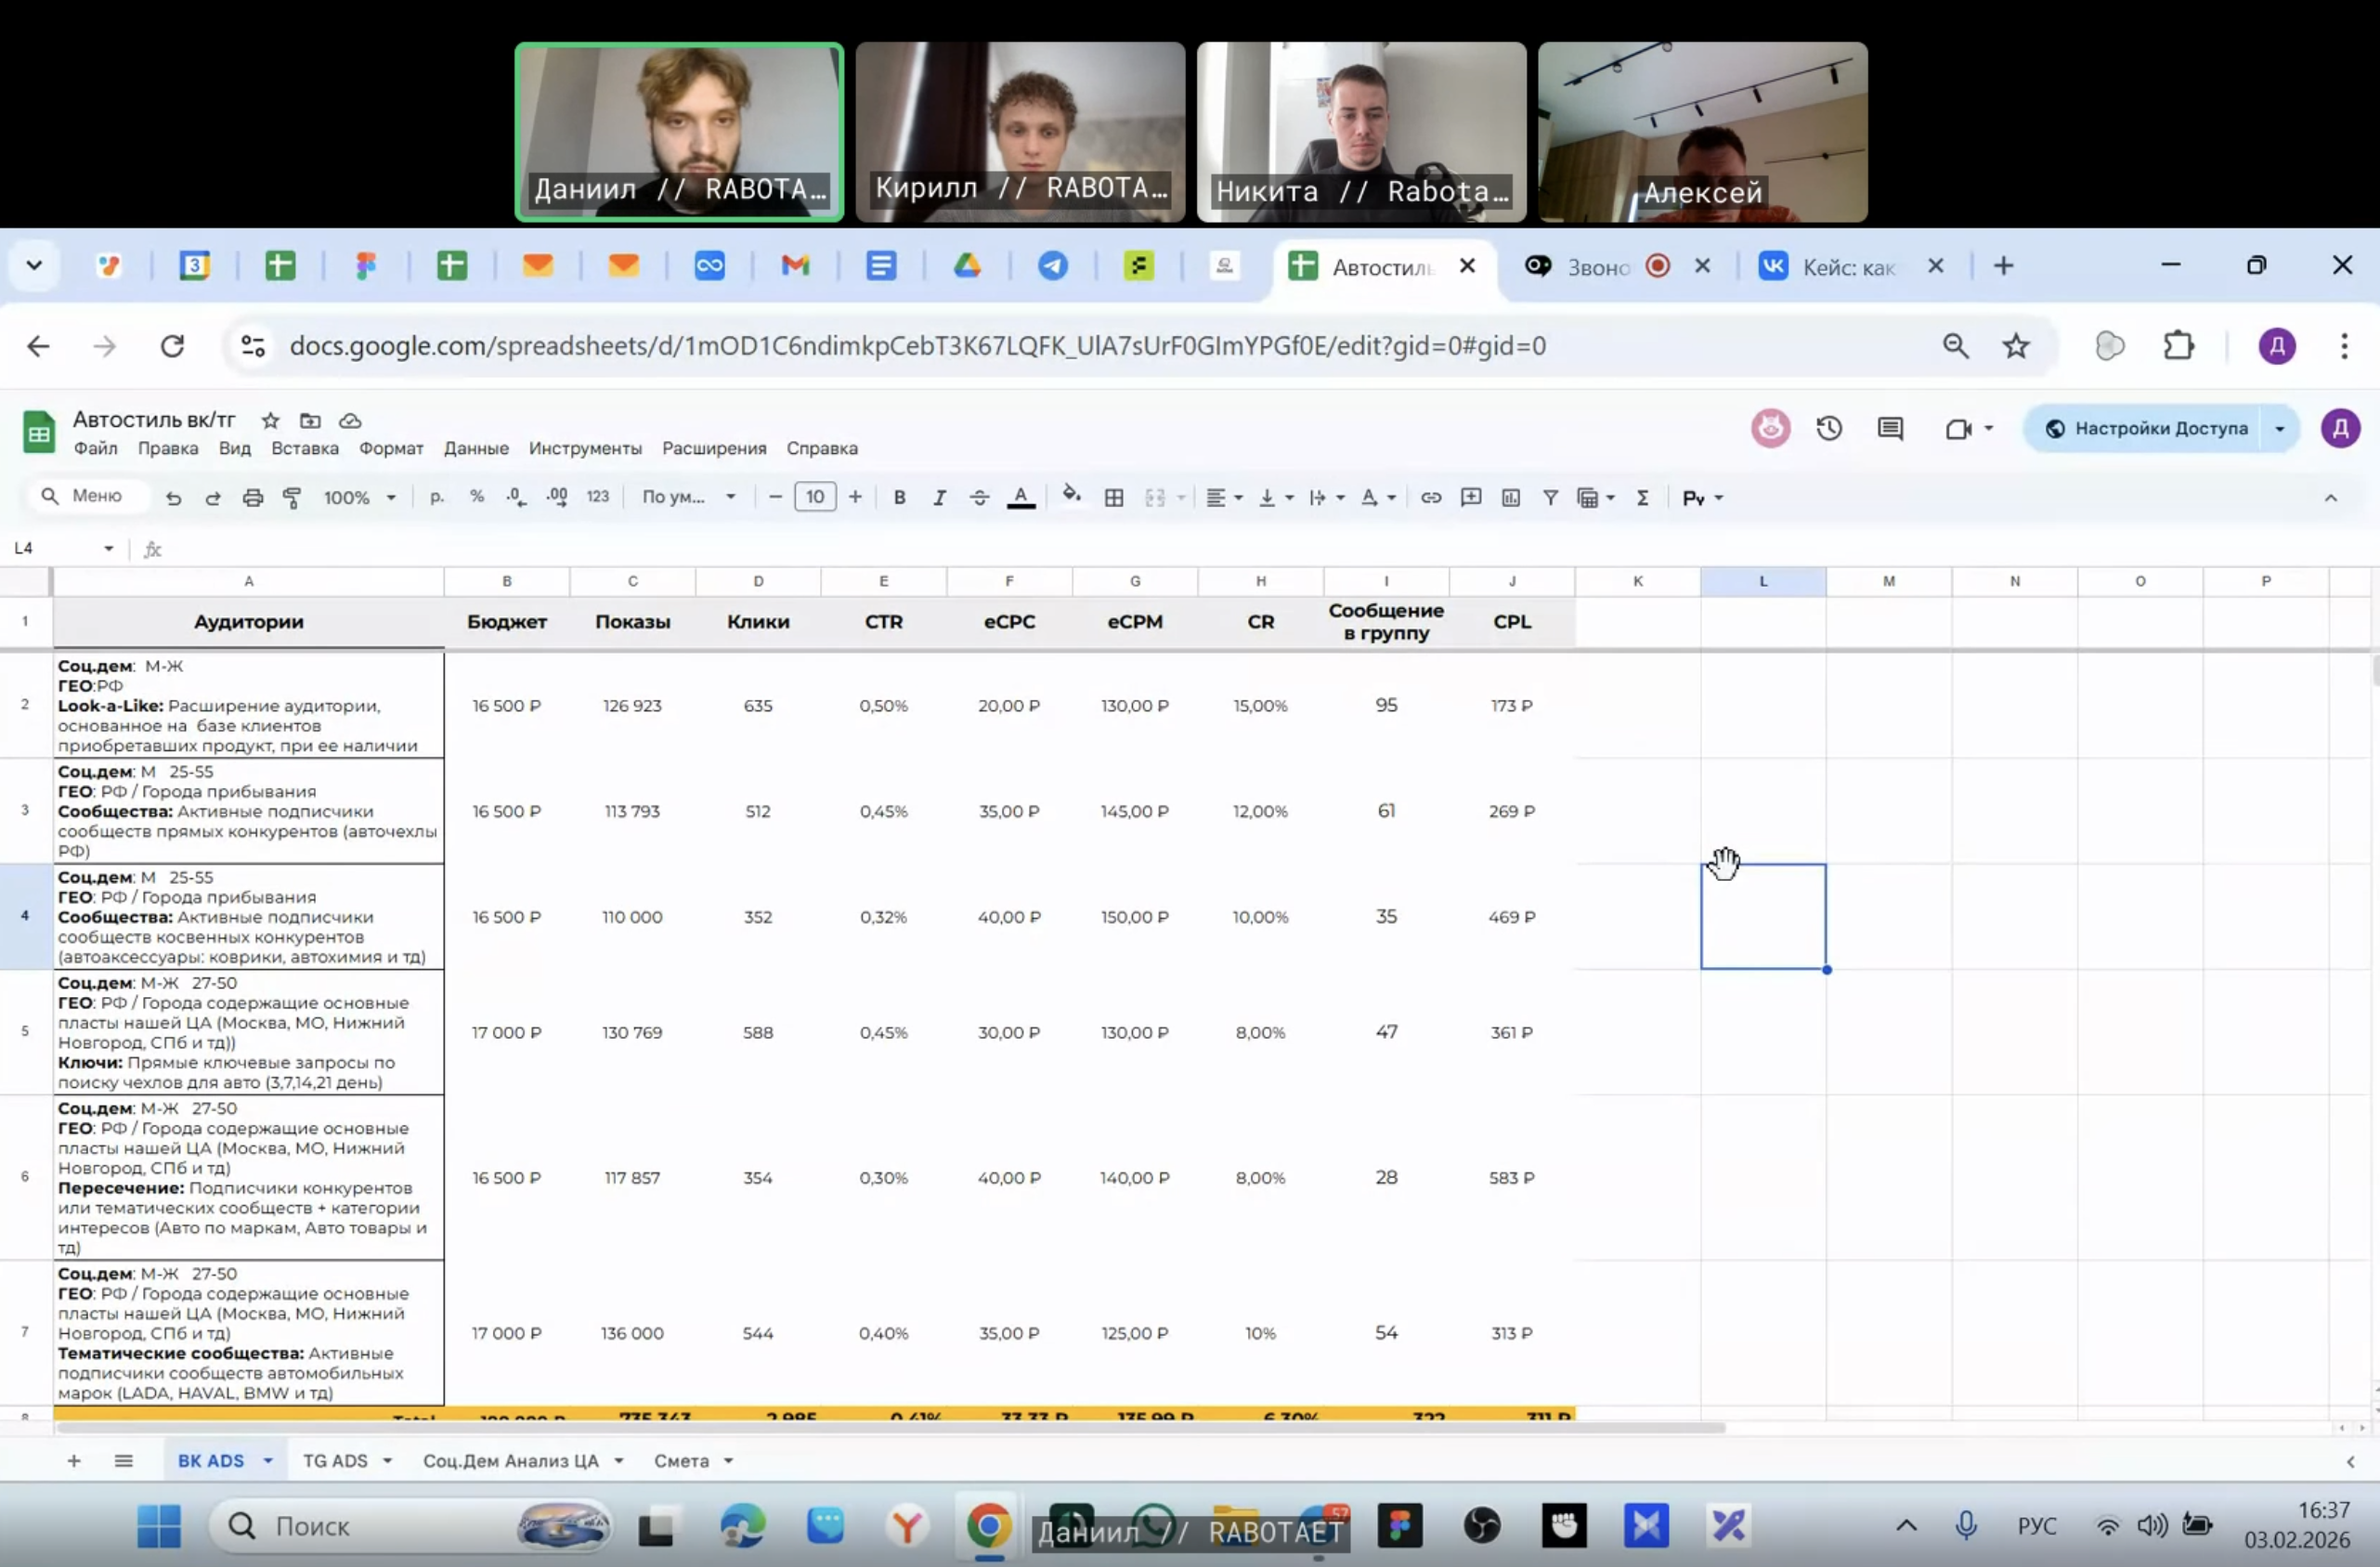This screenshot has width=2380, height=1567.
Task: Expand the BK ADS sheet tab arrow
Action: pos(268,1461)
